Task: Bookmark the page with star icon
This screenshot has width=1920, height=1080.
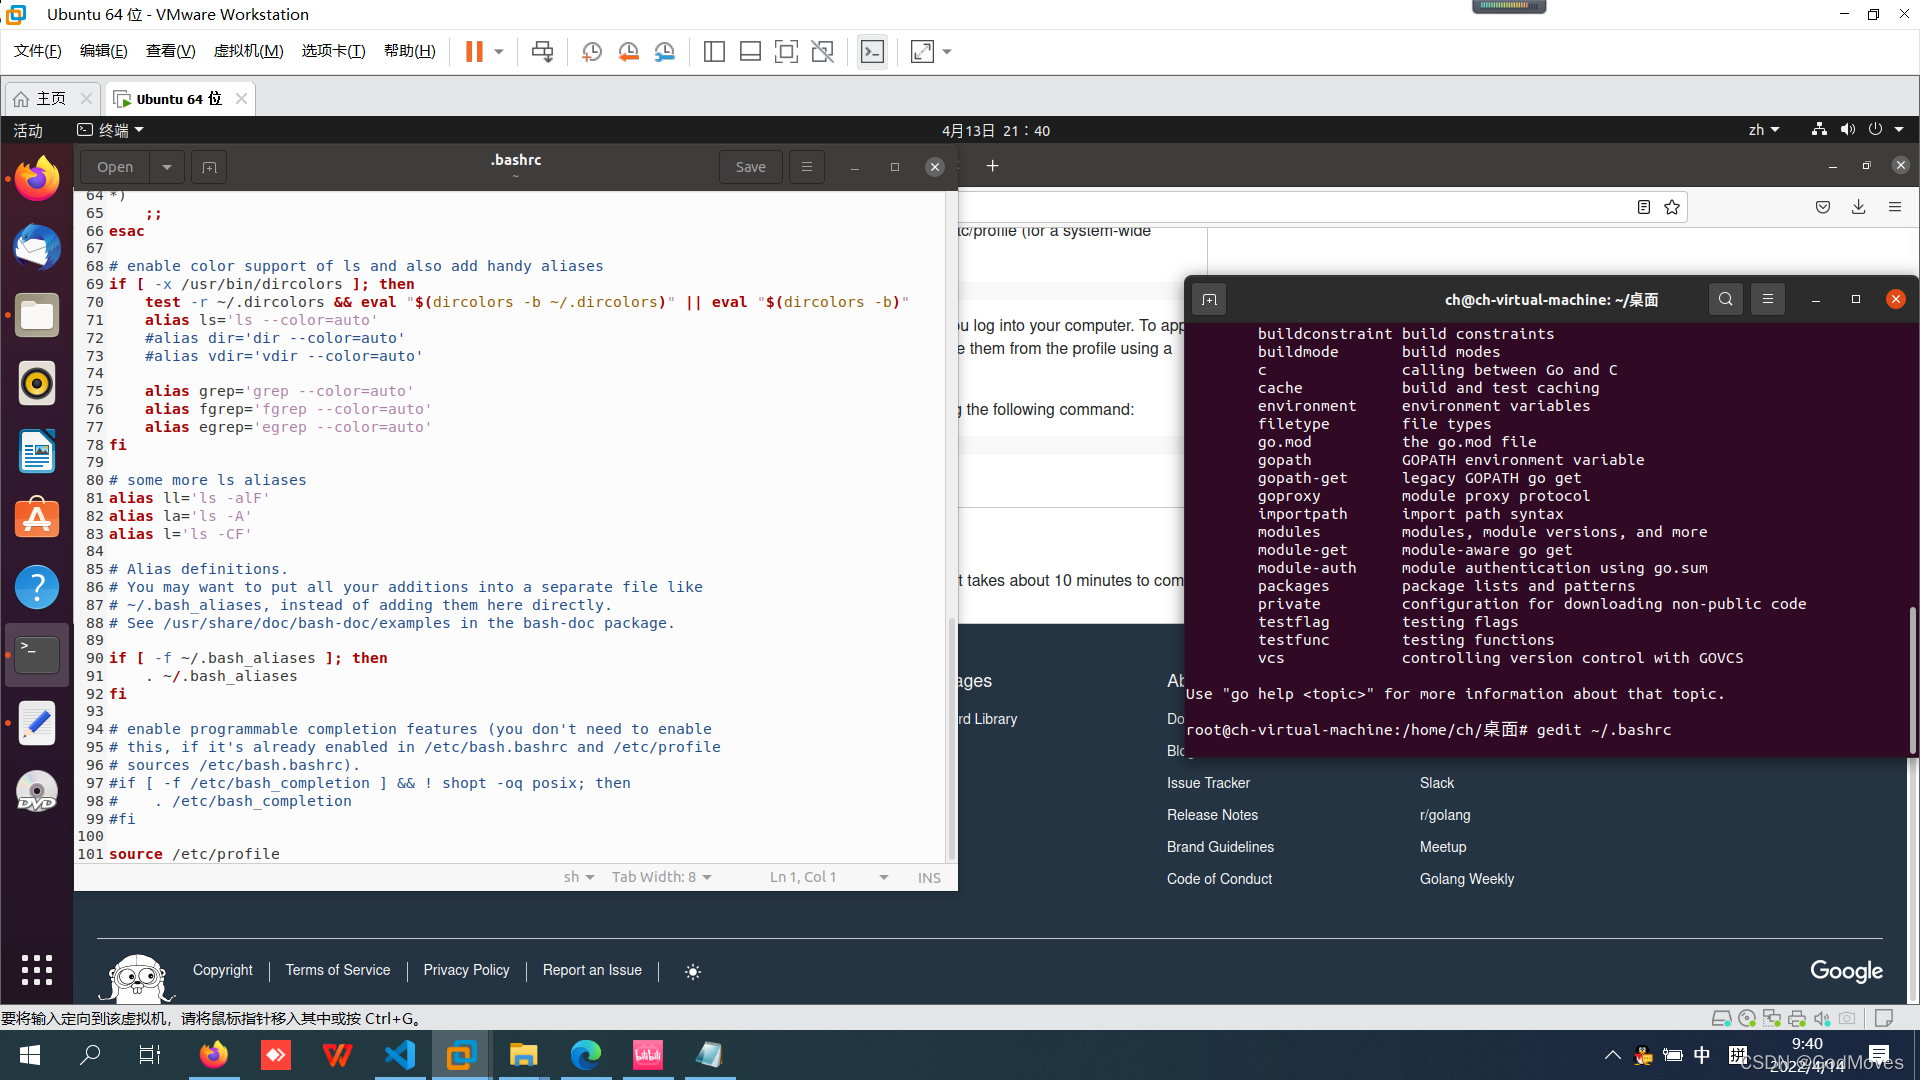Action: pos(1672,207)
